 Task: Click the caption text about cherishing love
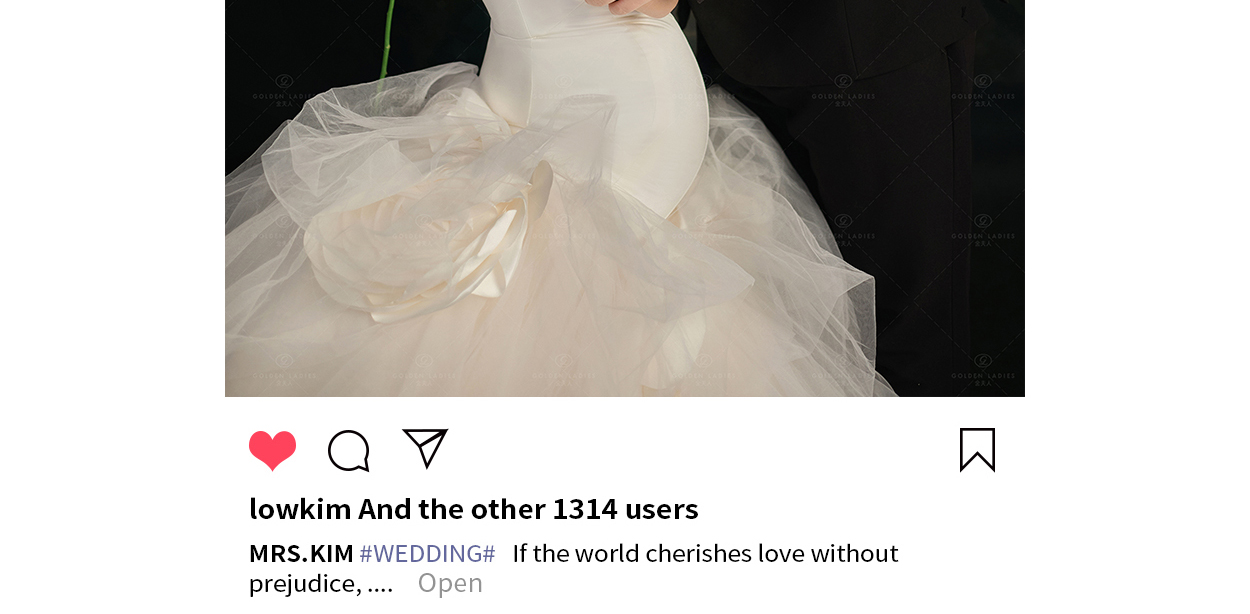[705, 553]
